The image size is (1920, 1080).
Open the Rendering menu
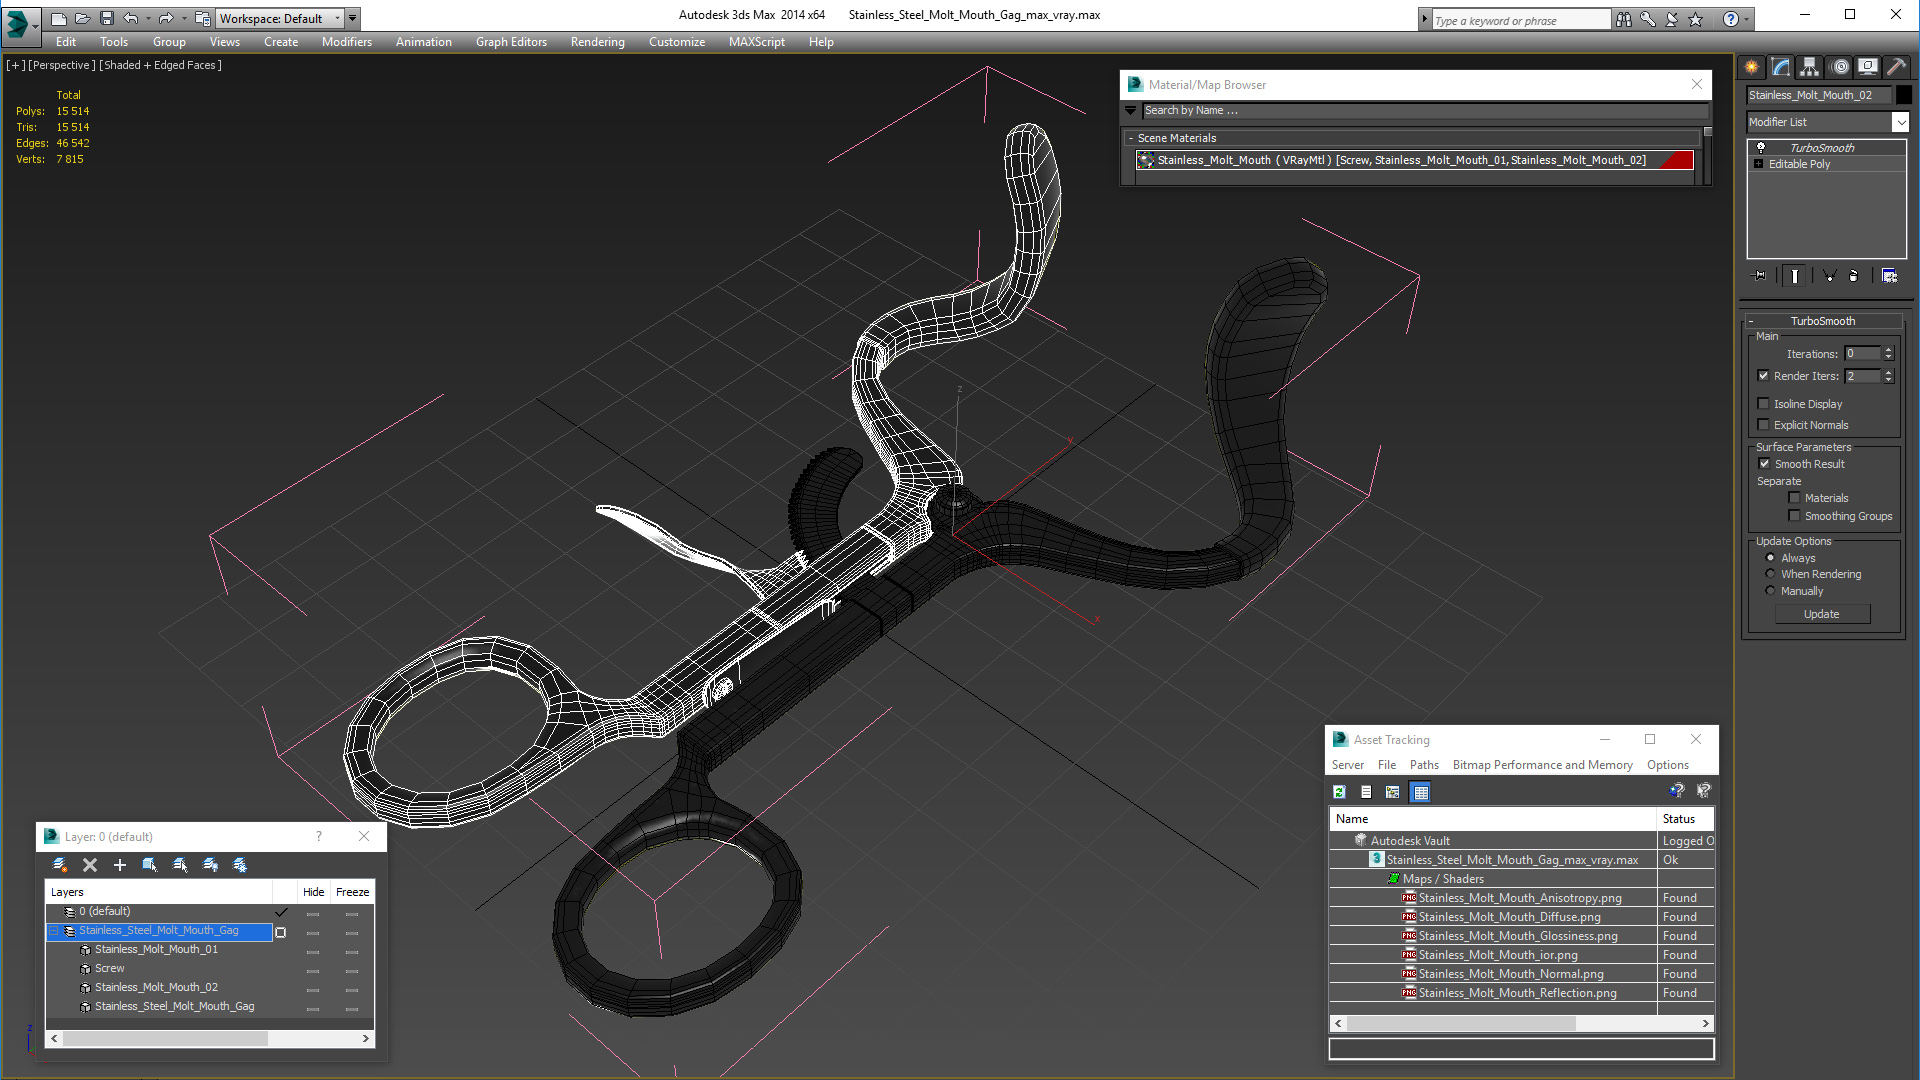point(597,42)
